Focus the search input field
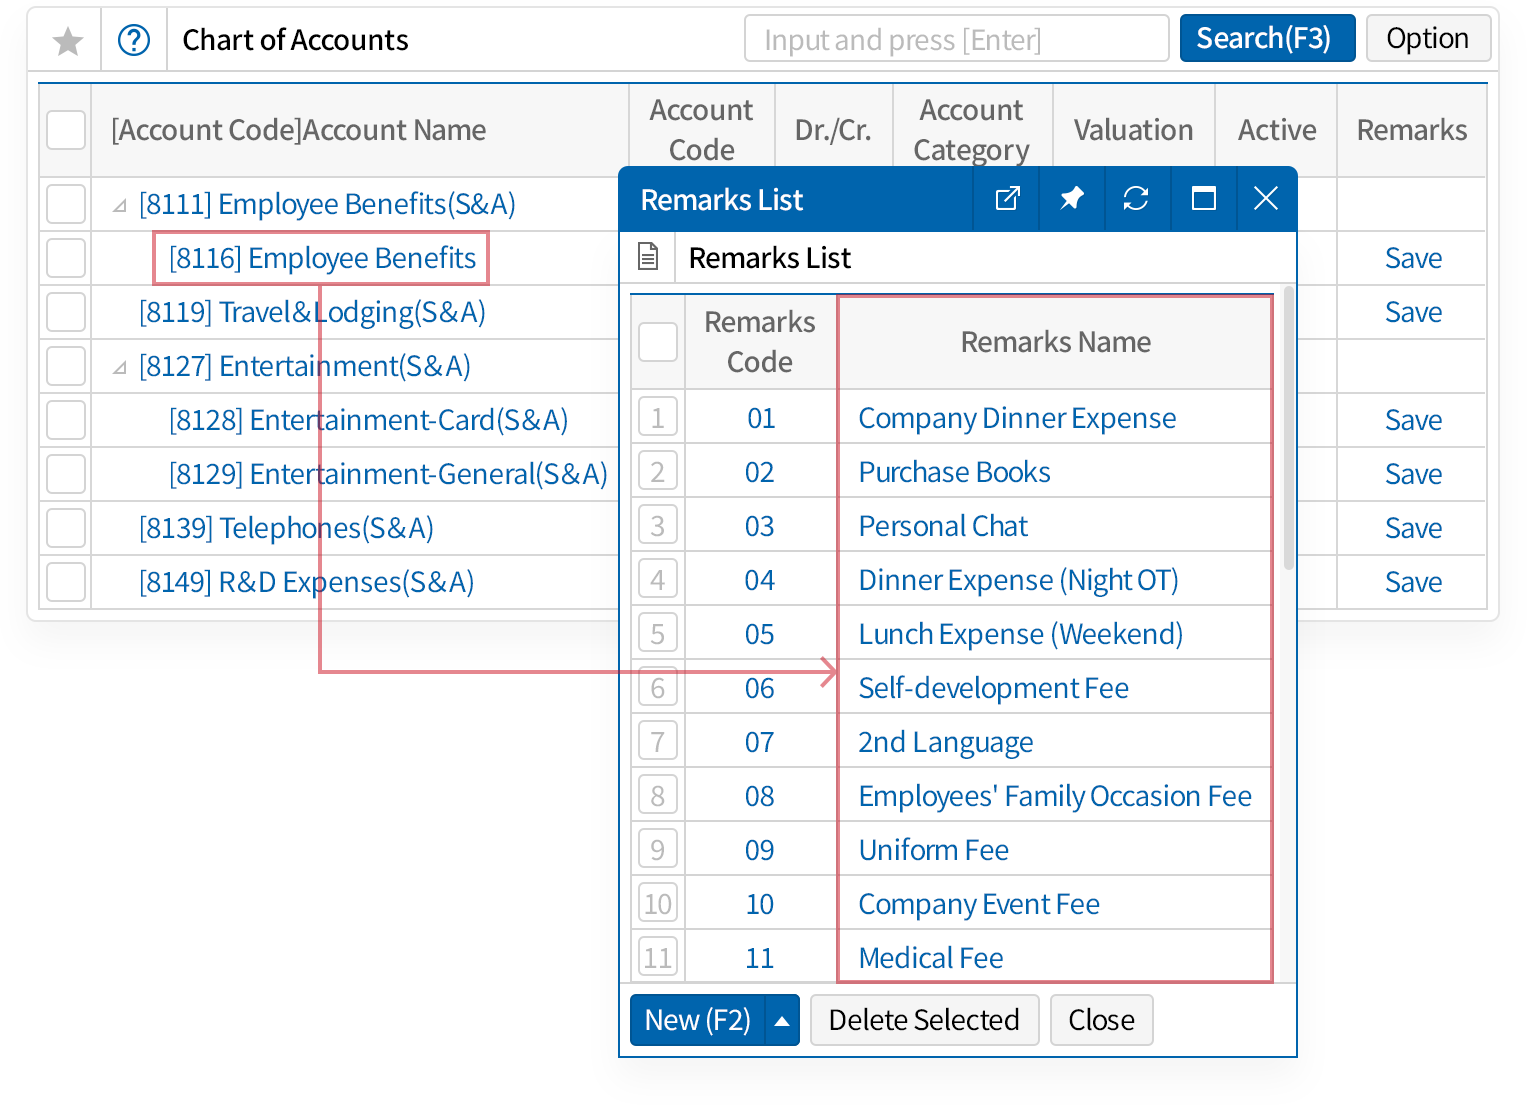Image resolution: width=1528 pixels, height=1106 pixels. [956, 40]
